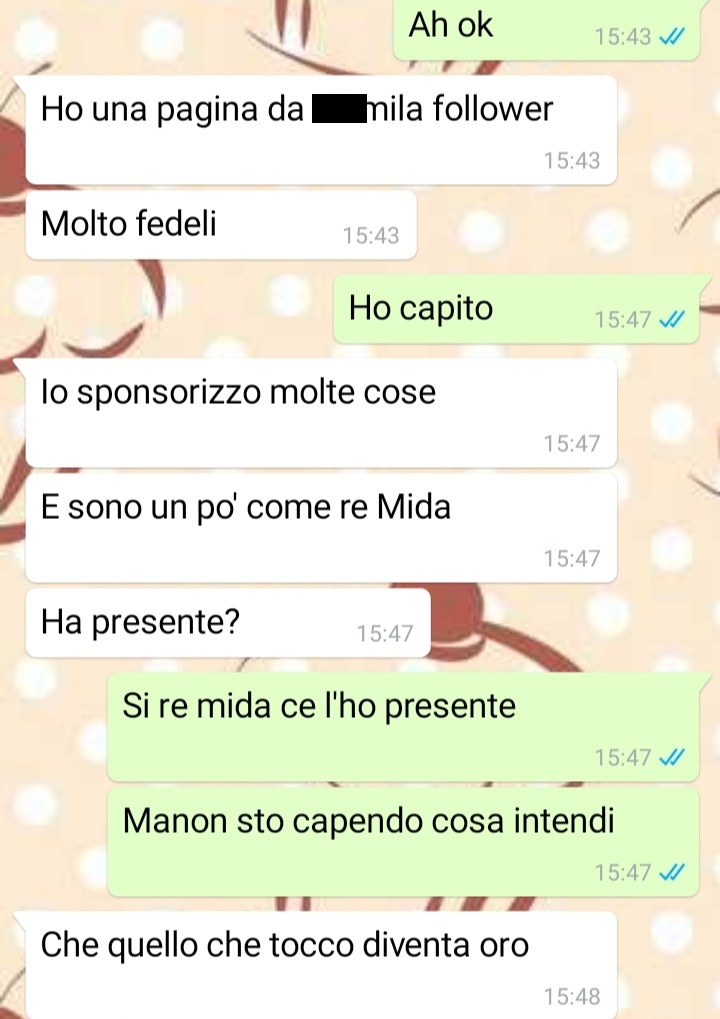Tap the 'Ah ok' sent message

pyautogui.click(x=546, y=29)
